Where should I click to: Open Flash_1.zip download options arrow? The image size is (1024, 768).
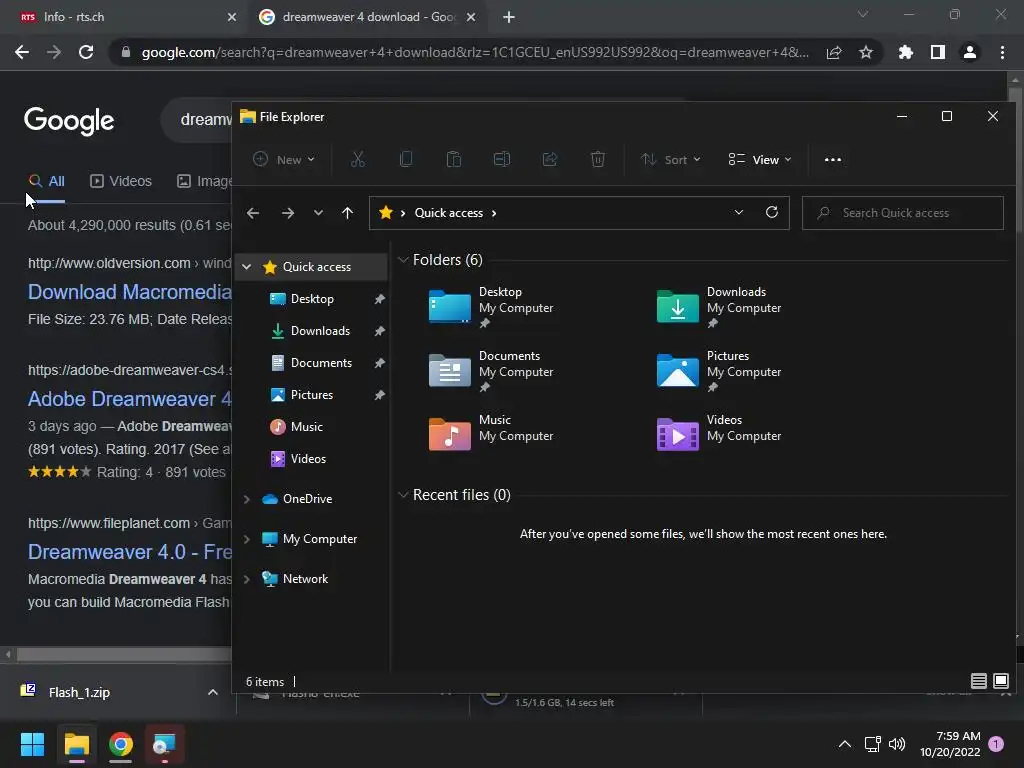[212, 692]
